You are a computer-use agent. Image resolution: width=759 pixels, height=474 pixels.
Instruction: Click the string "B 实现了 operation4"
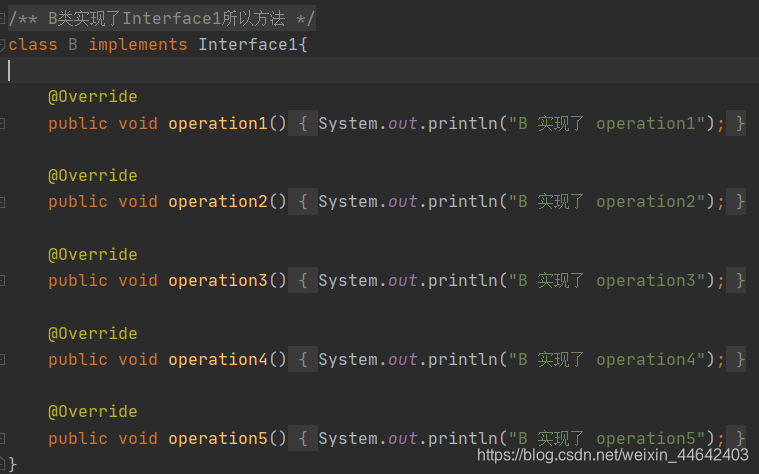pos(607,360)
